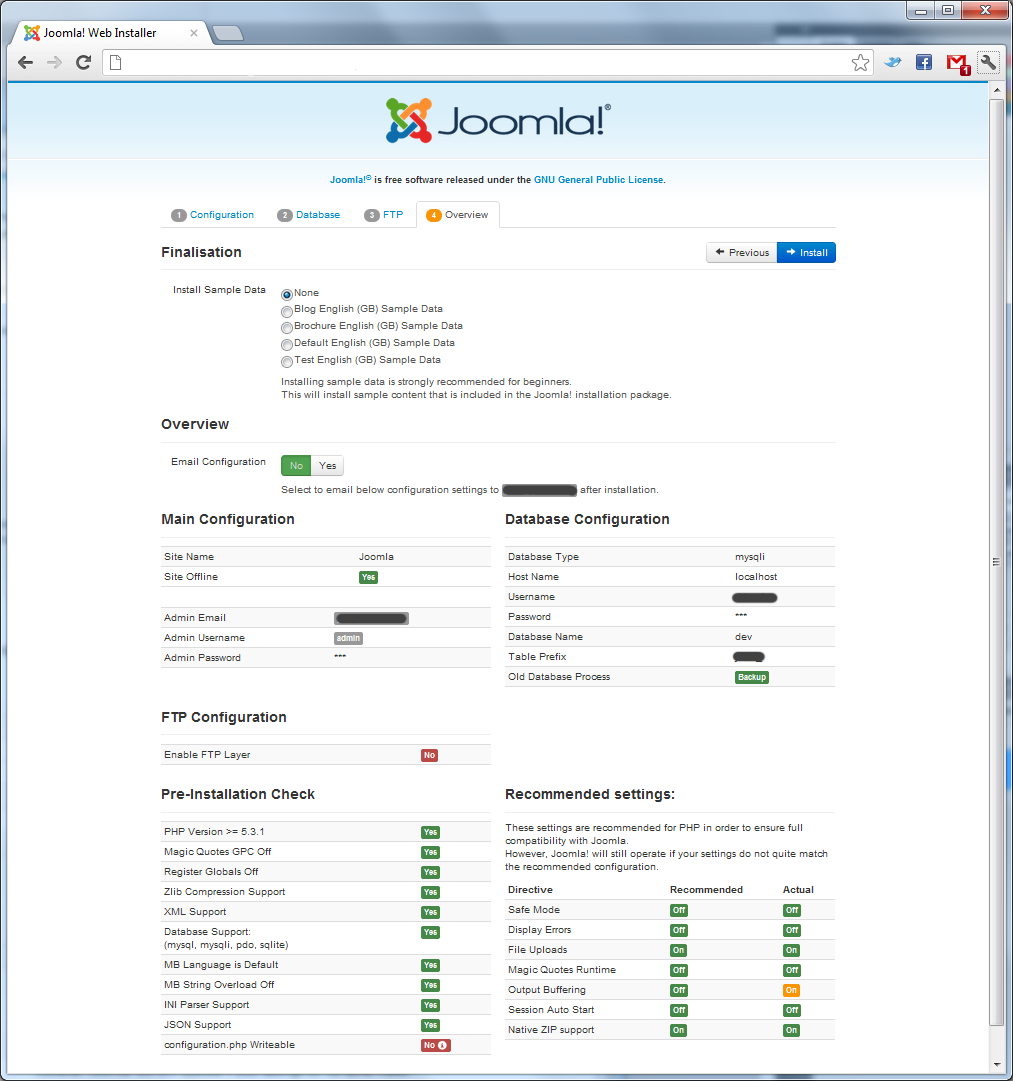1013x1081 pixels.
Task: Reload the page with the refresh icon
Action: pos(83,63)
